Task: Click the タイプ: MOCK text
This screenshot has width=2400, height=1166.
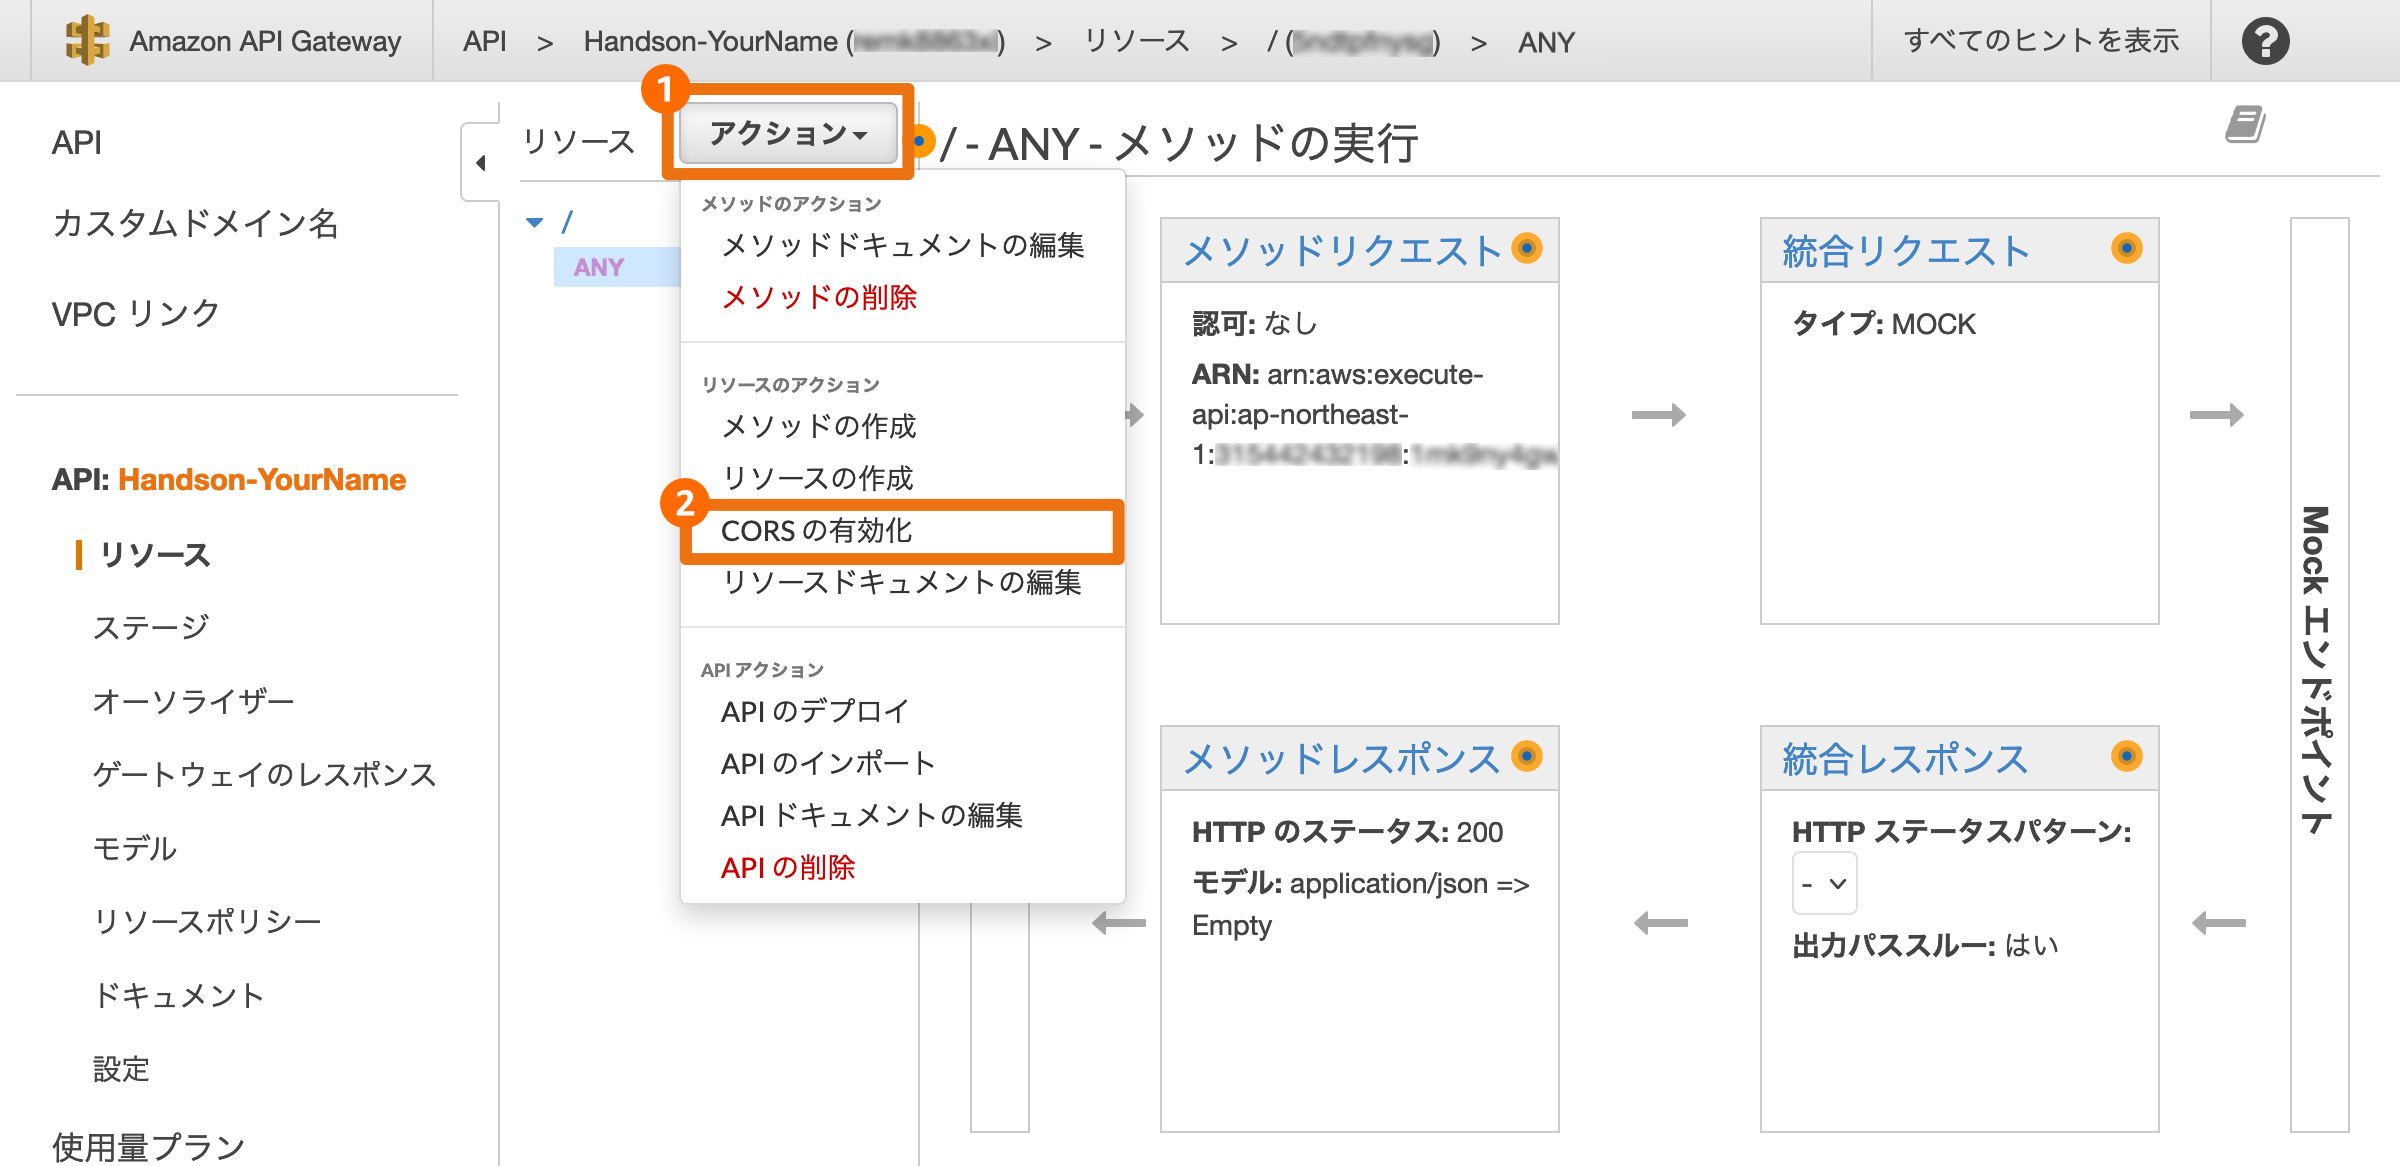Action: coord(1884,324)
